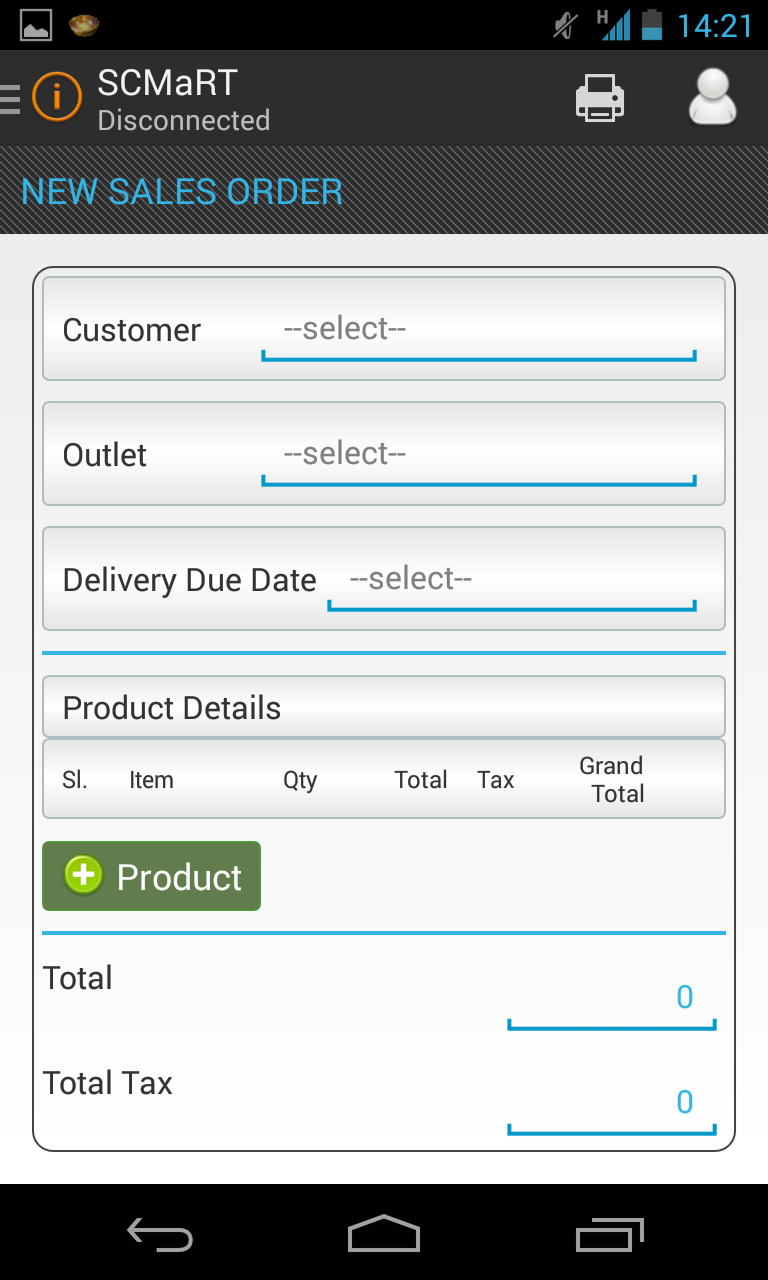Tap the green plus icon on Product
Image resolution: width=768 pixels, height=1280 pixels.
(83, 875)
